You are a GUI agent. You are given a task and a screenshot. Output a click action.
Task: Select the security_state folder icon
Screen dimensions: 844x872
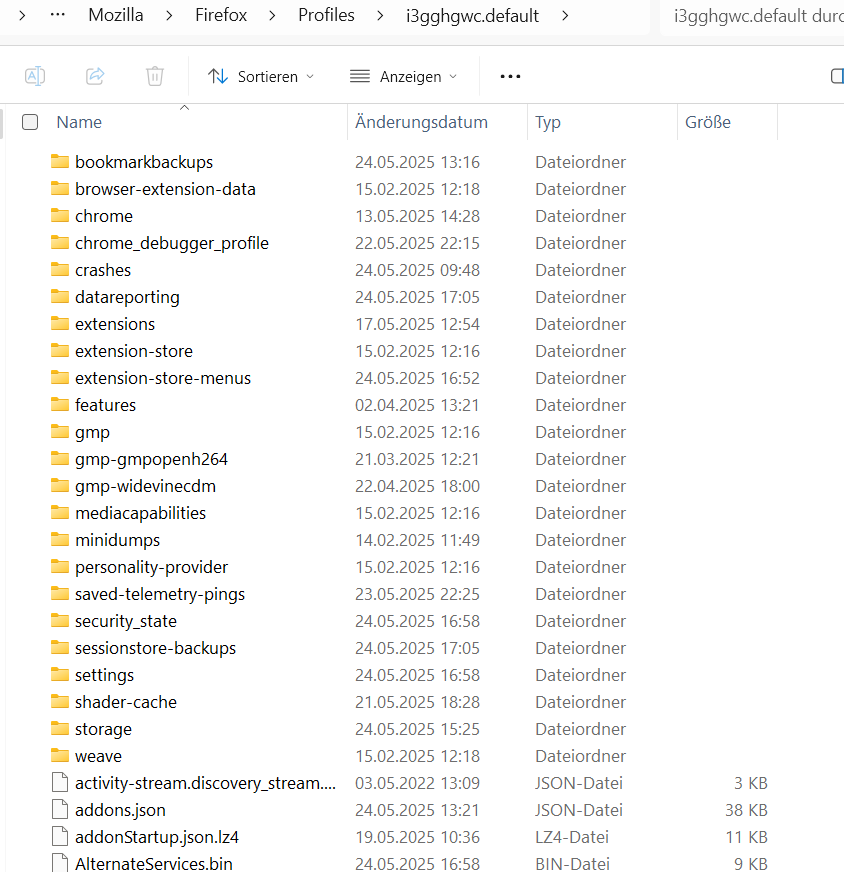[60, 621]
